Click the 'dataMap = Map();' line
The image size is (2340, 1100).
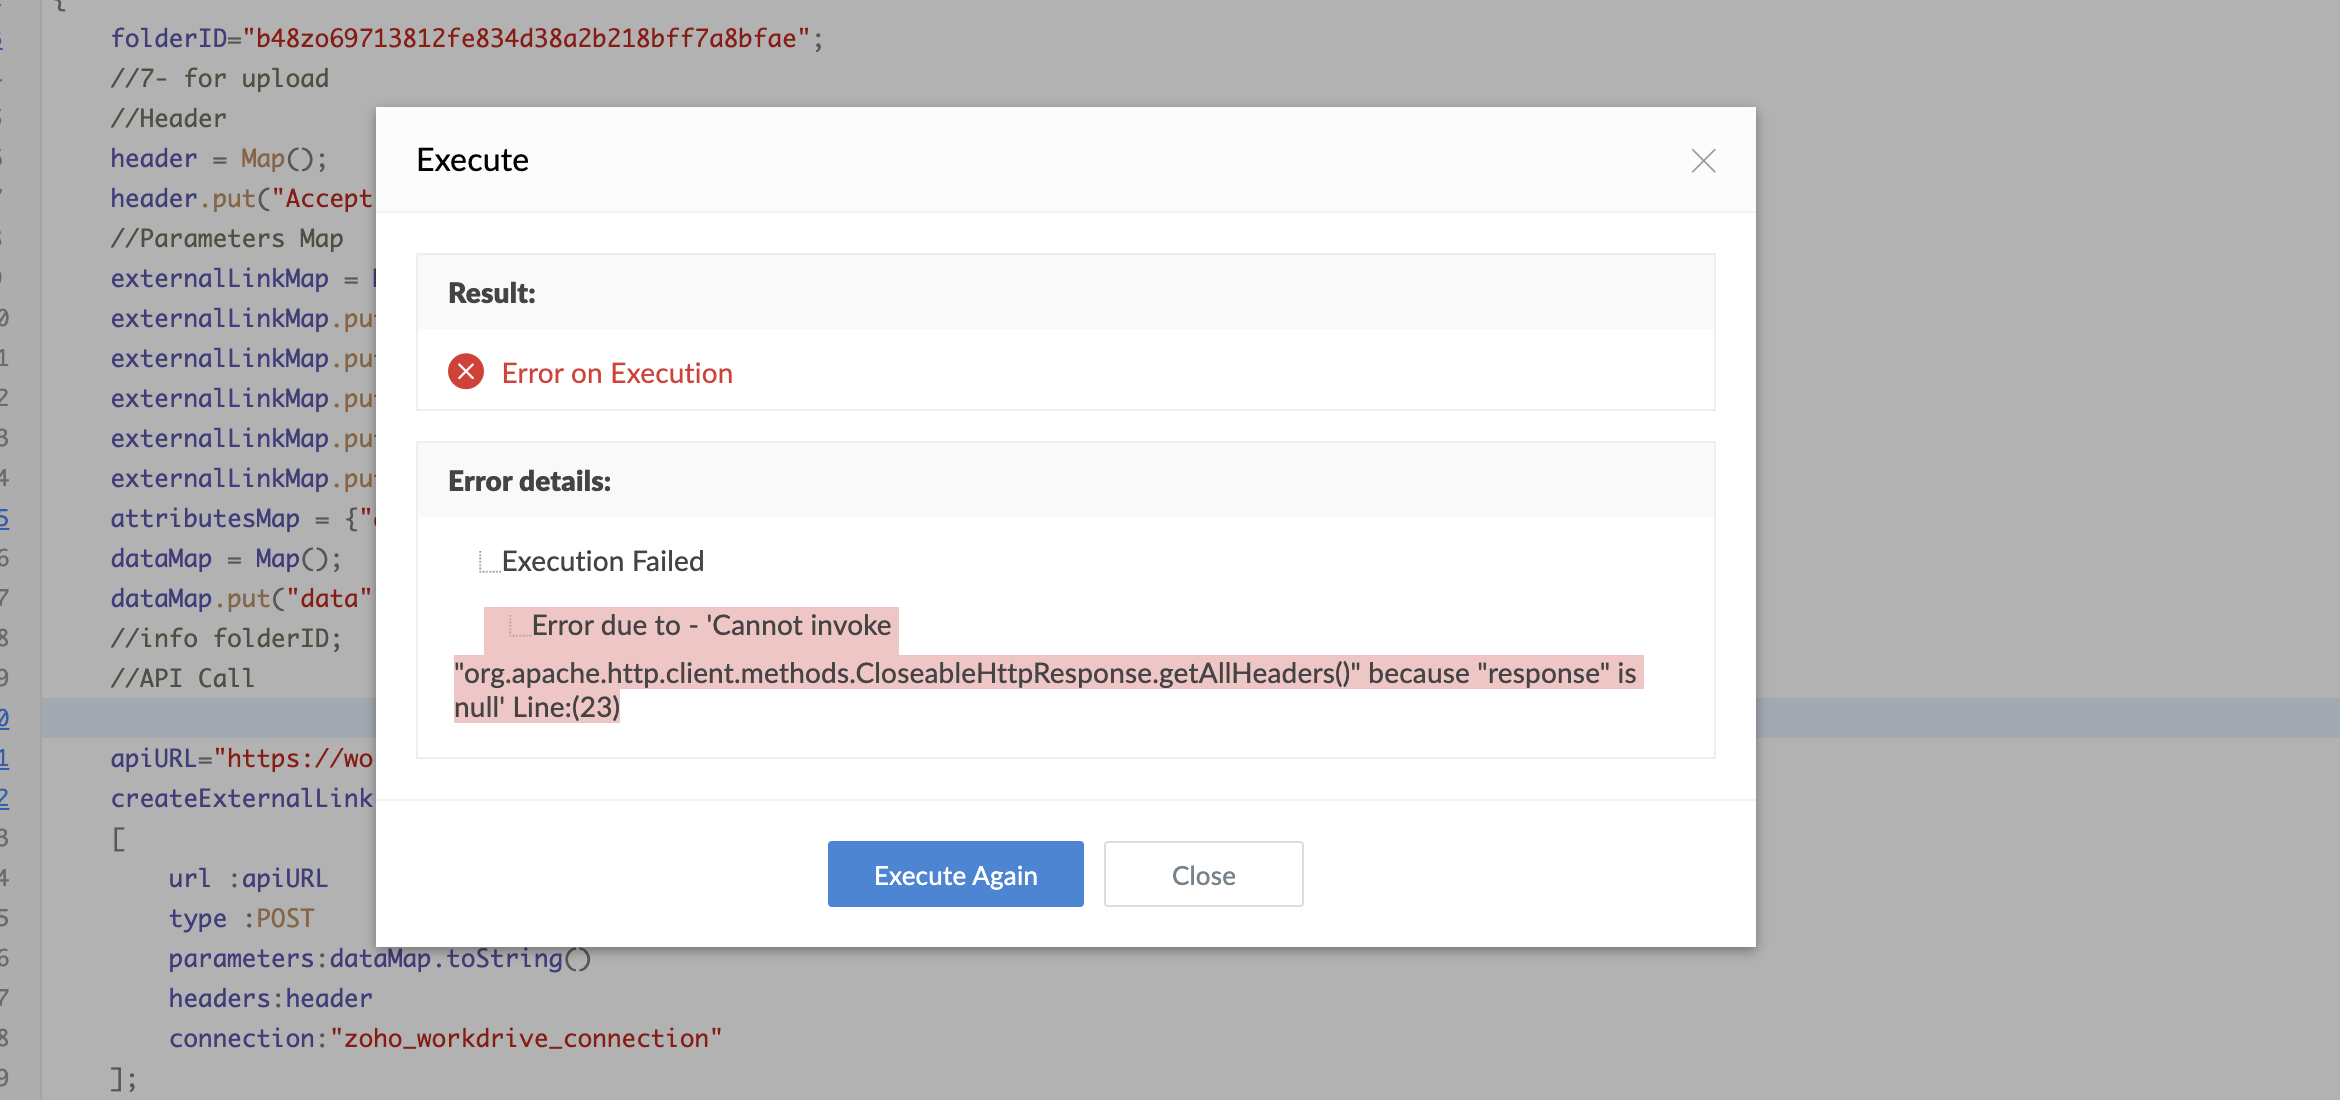pyautogui.click(x=226, y=559)
